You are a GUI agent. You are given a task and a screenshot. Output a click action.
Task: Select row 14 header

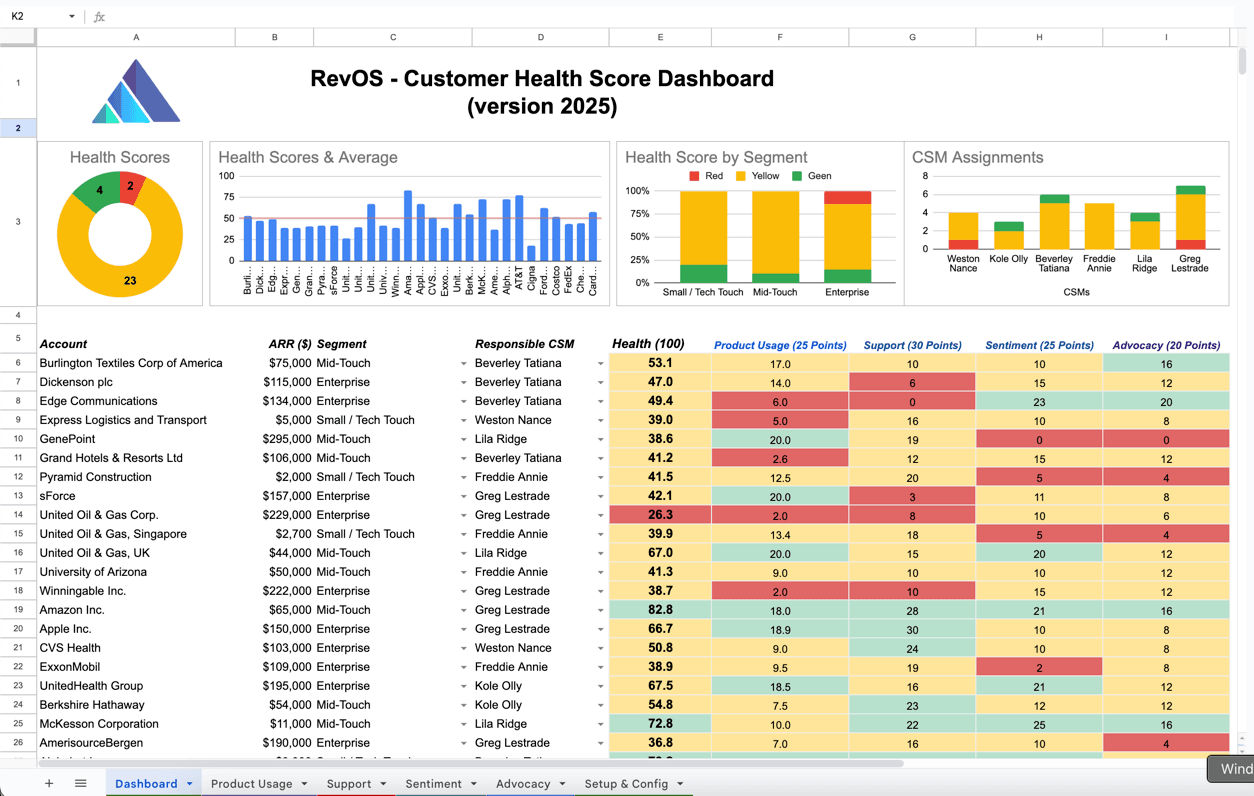point(18,515)
